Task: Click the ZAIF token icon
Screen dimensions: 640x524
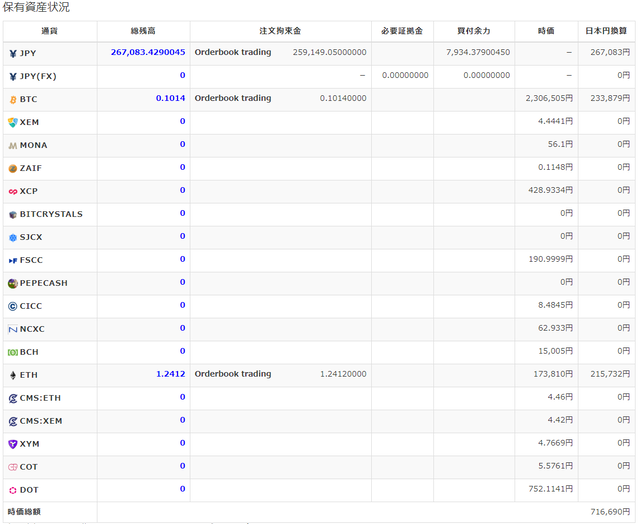Action: [13, 169]
